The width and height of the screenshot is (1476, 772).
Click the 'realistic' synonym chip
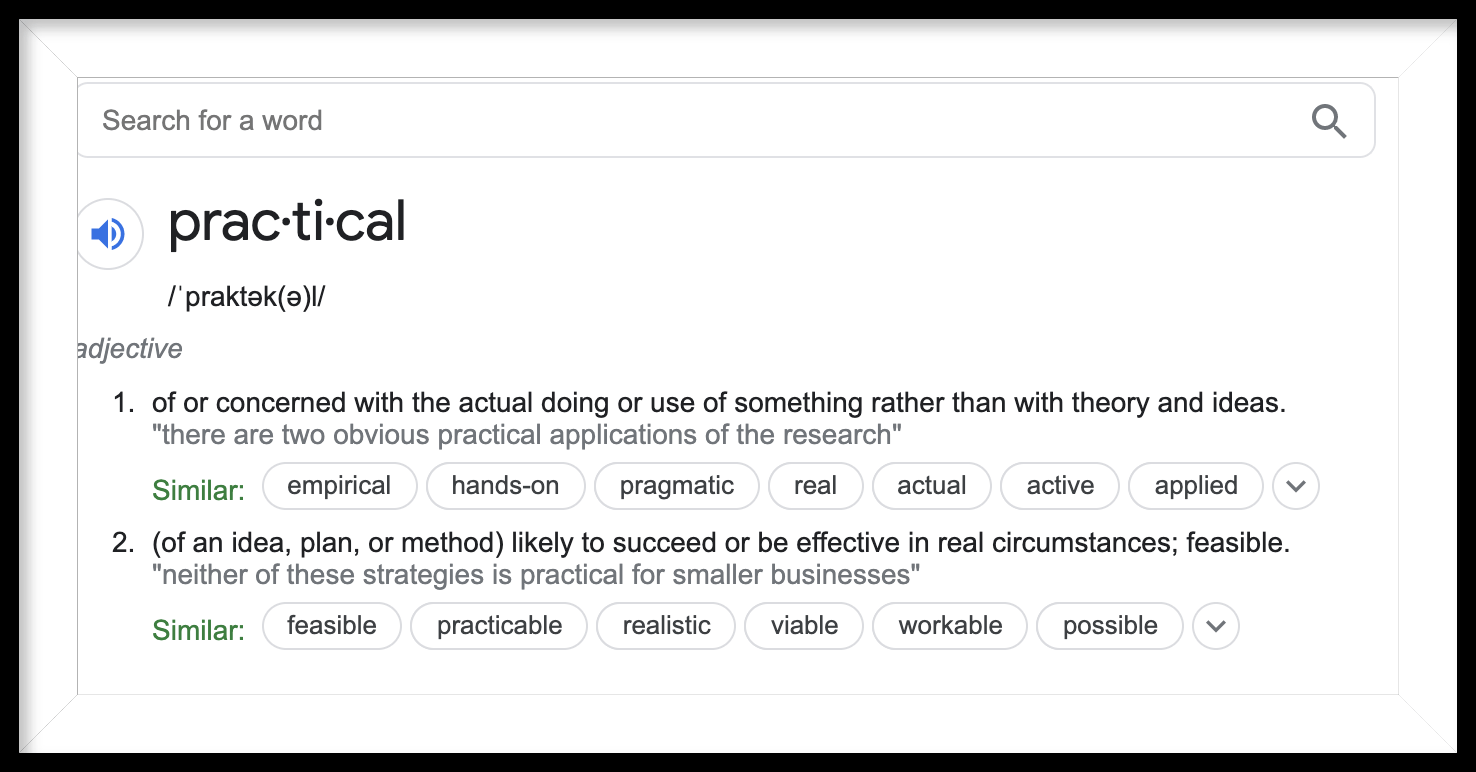(666, 626)
